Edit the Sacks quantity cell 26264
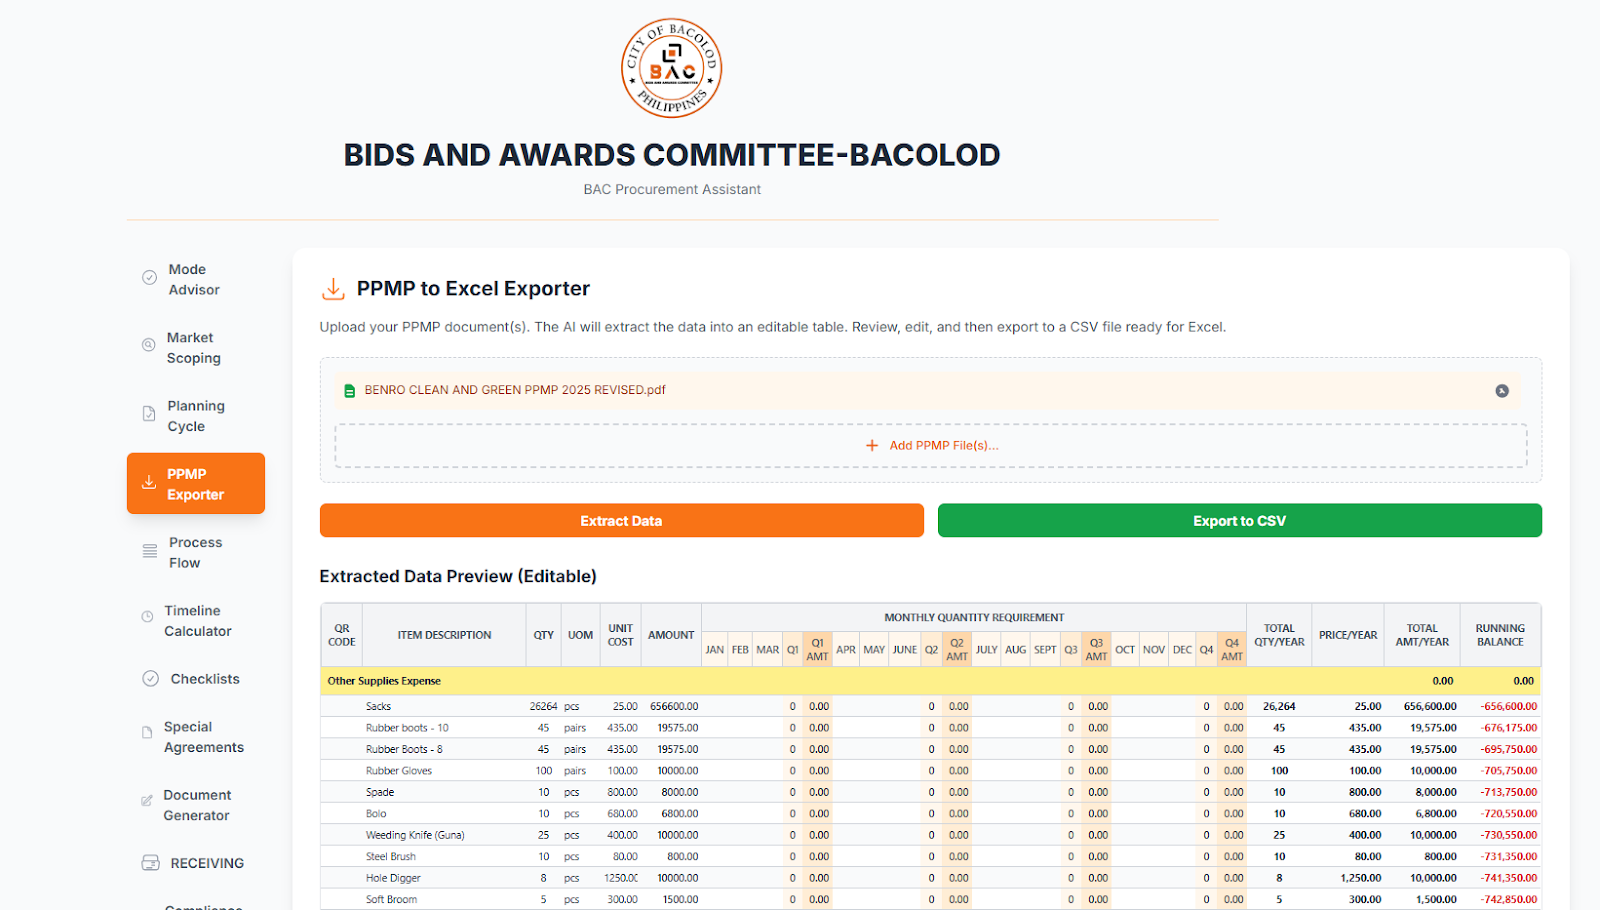Image resolution: width=1600 pixels, height=910 pixels. click(x=543, y=706)
